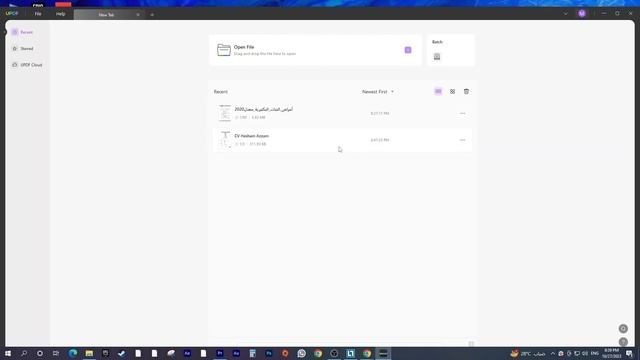
Task: Open Photoshop from taskbar
Action: [x=269, y=353]
